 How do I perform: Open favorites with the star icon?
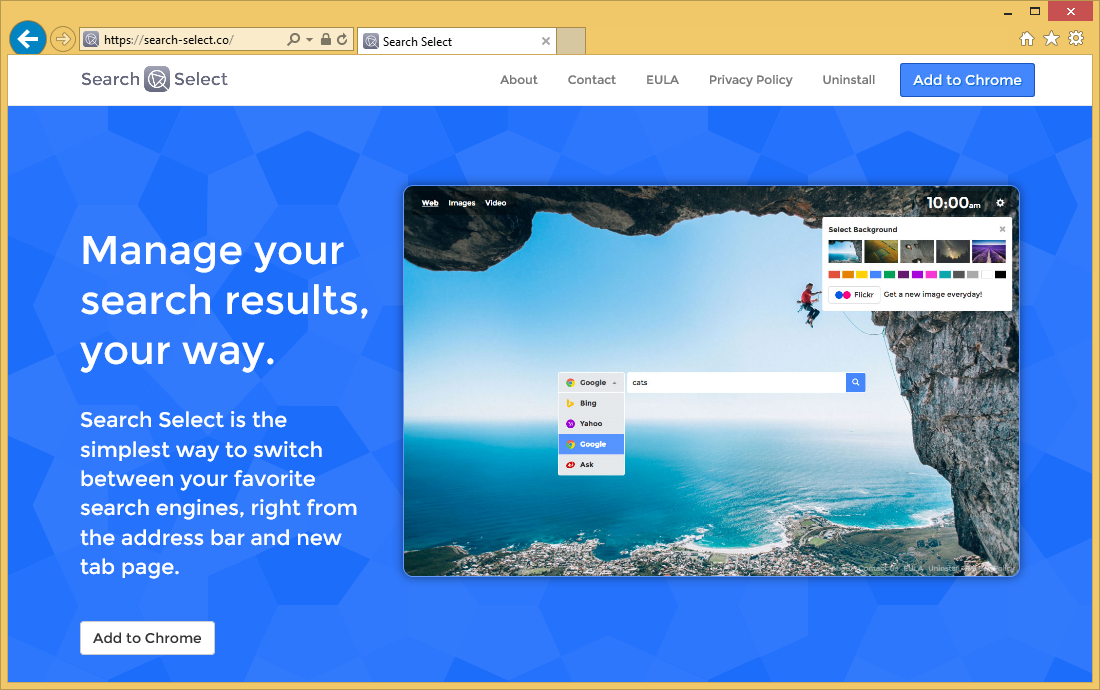point(1051,39)
